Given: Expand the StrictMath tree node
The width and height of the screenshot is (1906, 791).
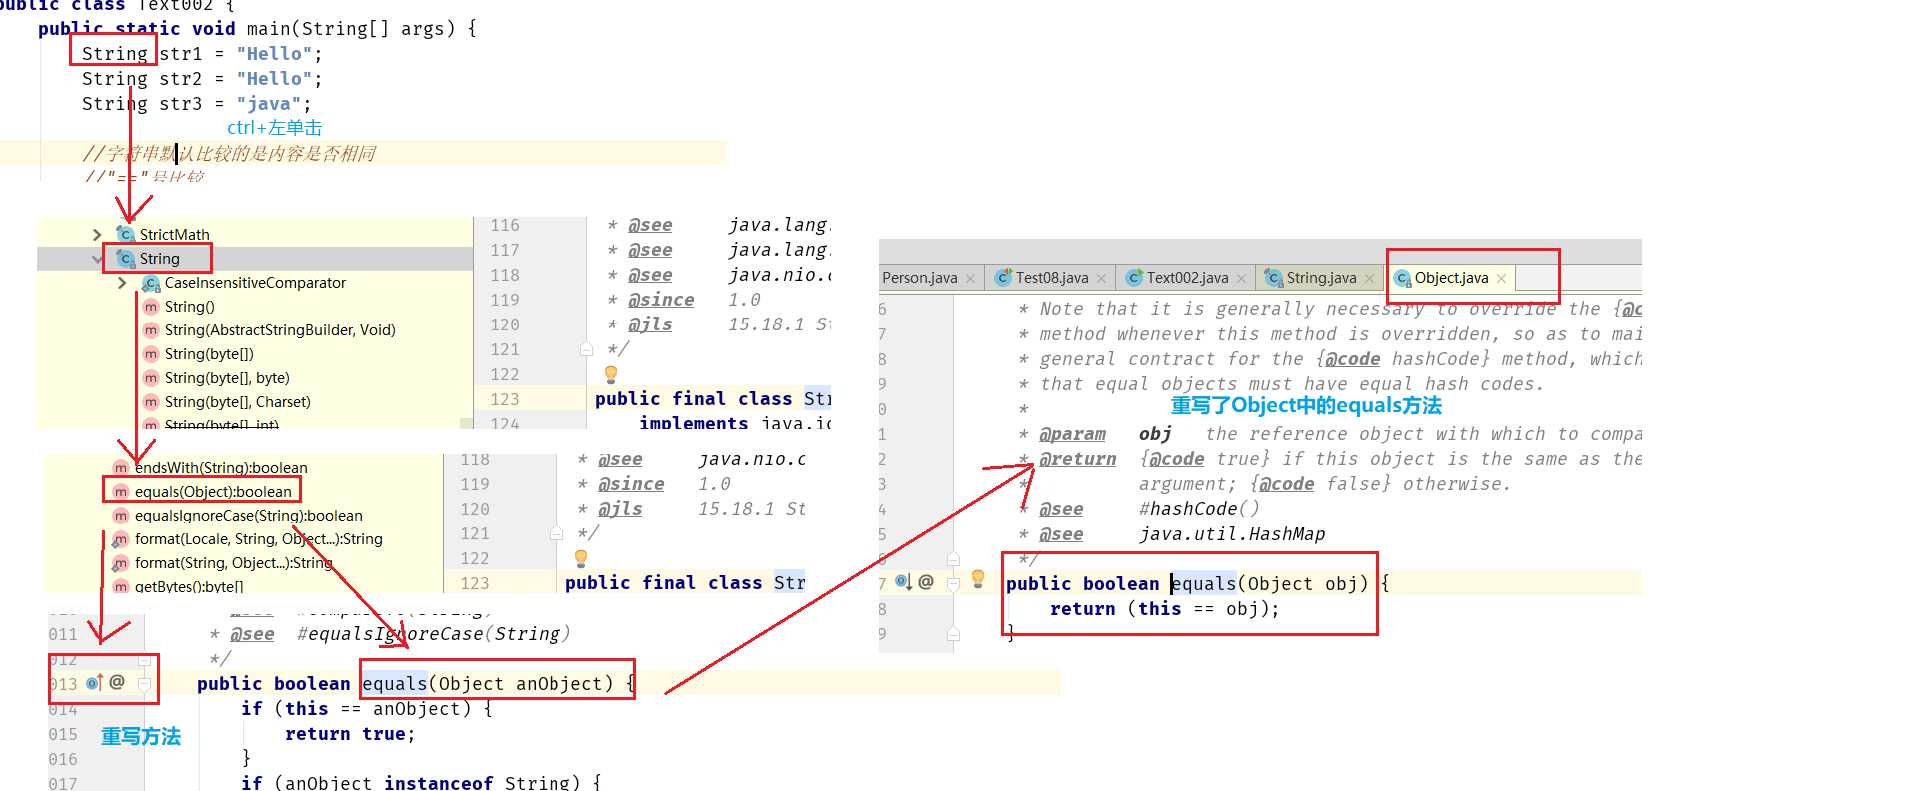Looking at the screenshot, I should coord(97,235).
